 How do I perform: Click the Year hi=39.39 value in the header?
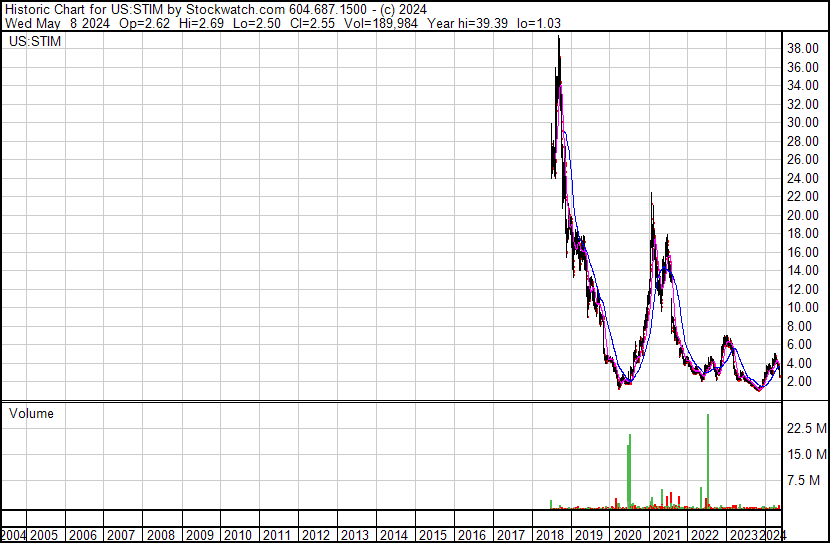467,23
